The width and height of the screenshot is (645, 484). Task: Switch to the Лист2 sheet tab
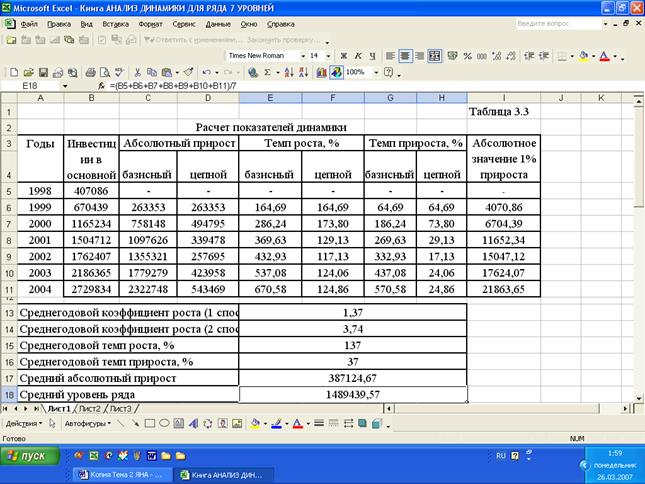89,409
